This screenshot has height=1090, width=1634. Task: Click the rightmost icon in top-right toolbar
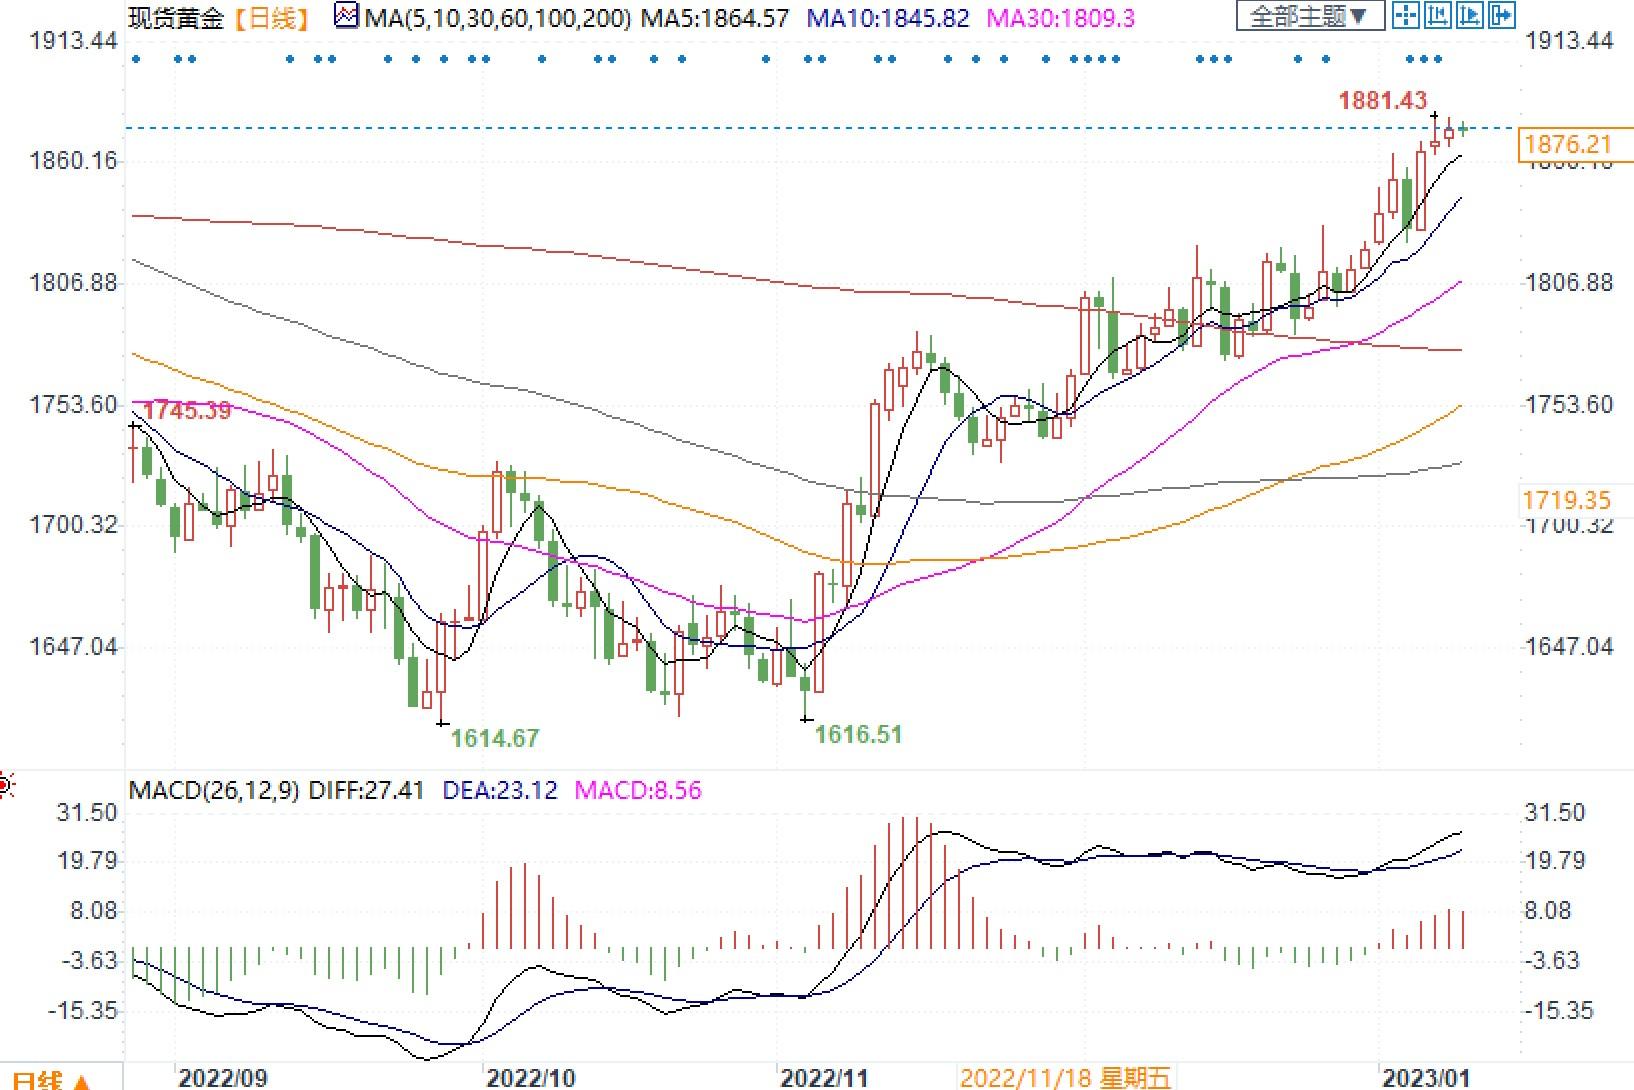(1502, 15)
